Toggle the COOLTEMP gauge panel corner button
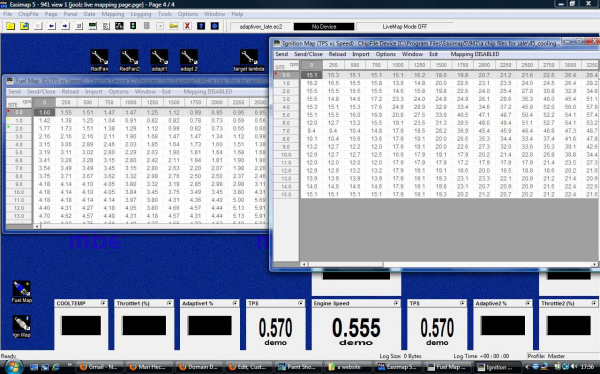 (x=103, y=303)
